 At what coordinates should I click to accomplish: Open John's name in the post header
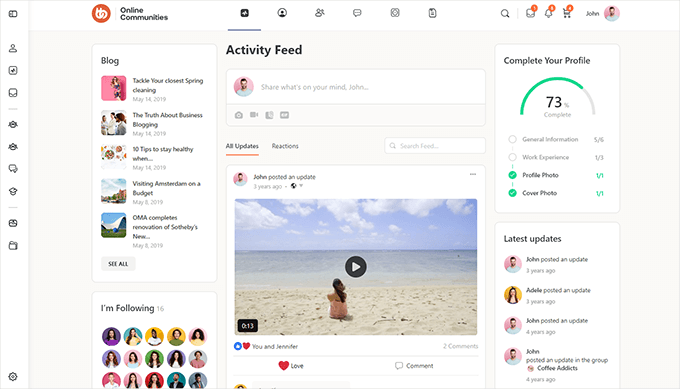click(x=260, y=177)
